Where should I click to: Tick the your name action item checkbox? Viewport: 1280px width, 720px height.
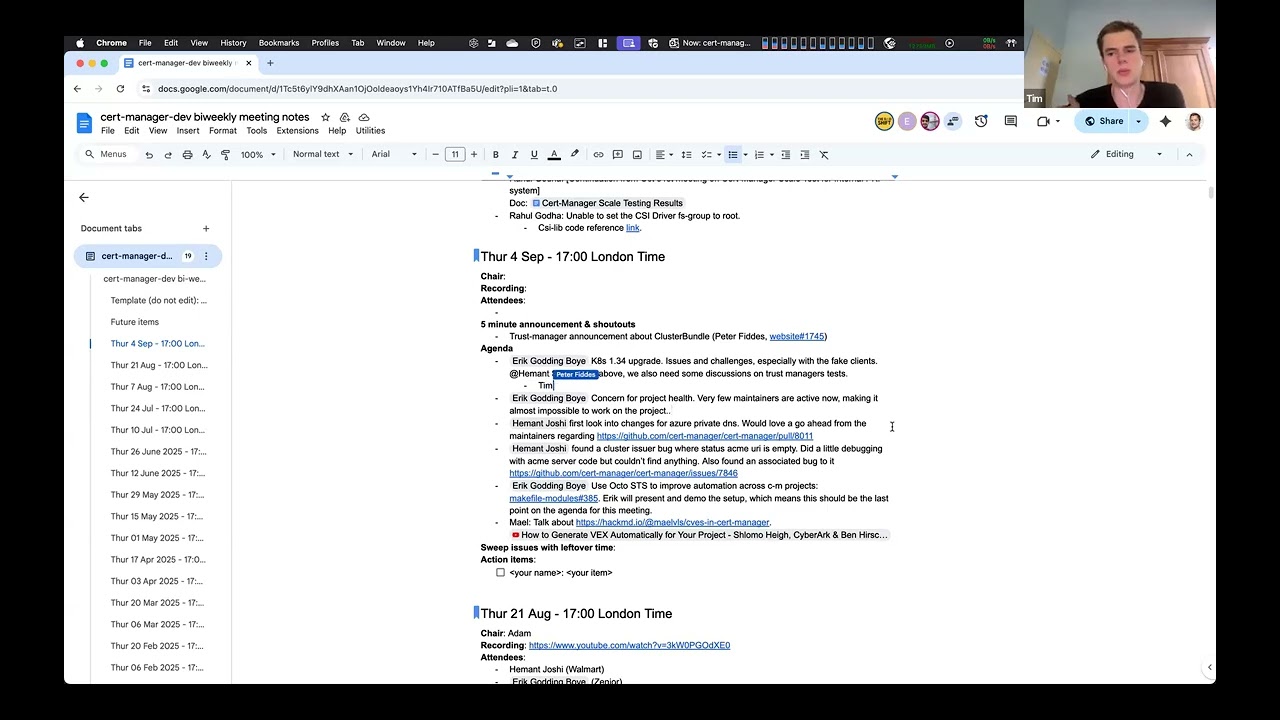point(500,573)
